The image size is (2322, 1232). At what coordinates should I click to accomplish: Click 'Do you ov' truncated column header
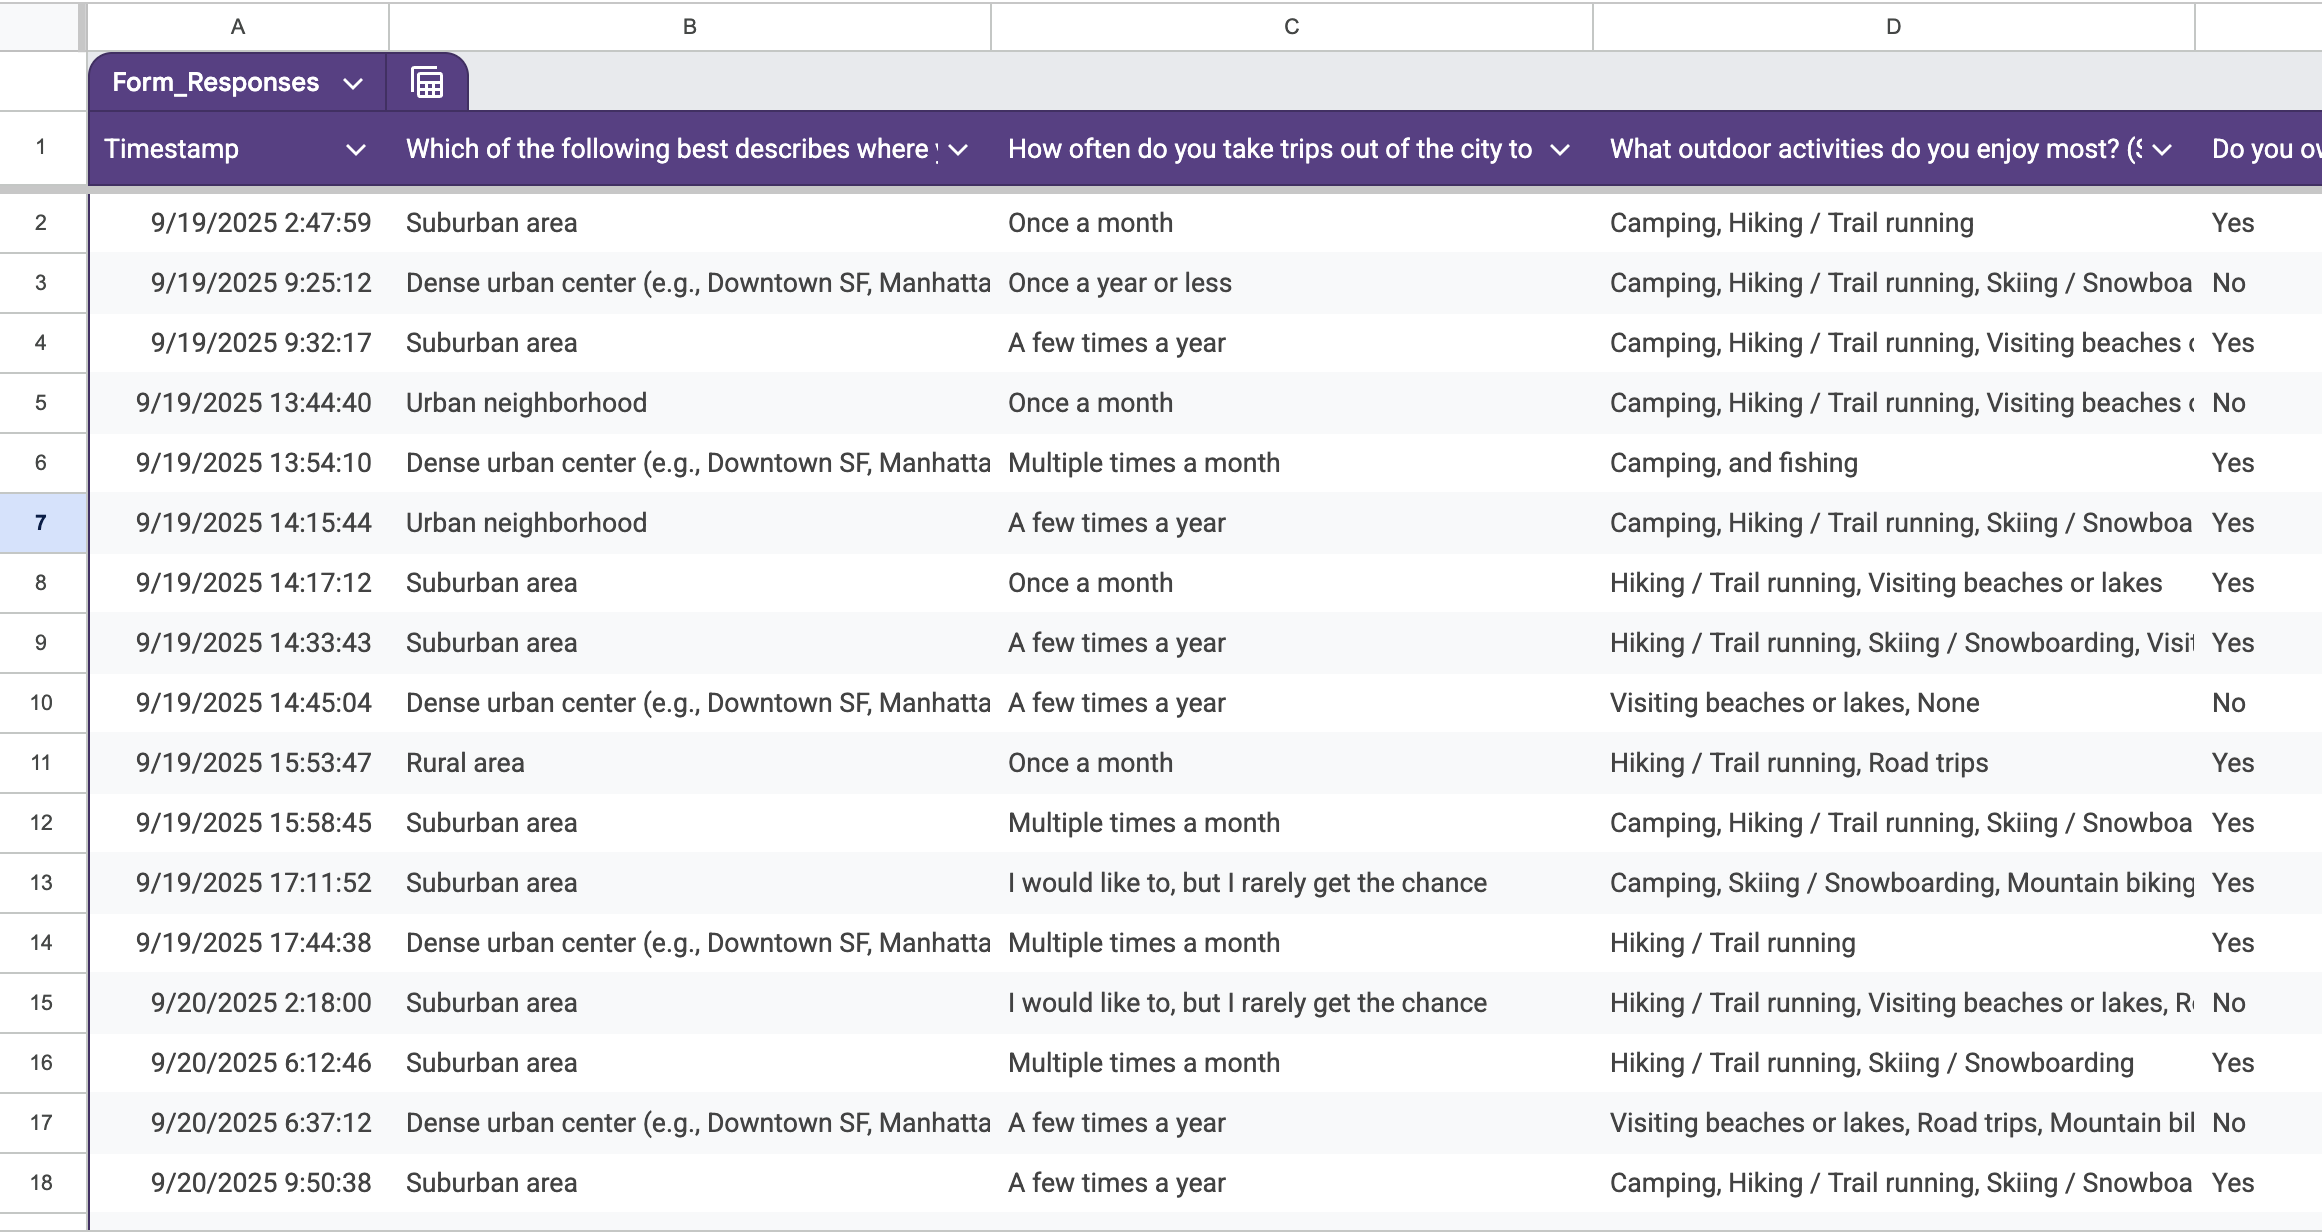click(x=2259, y=149)
